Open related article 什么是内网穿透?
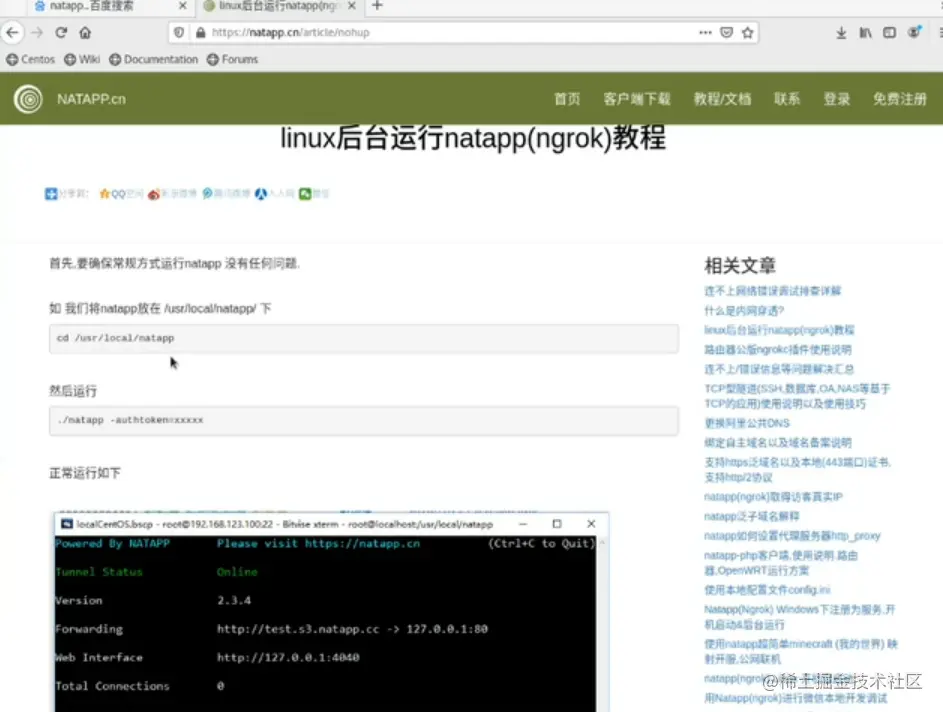Viewport: 943px width, 712px height. point(744,310)
